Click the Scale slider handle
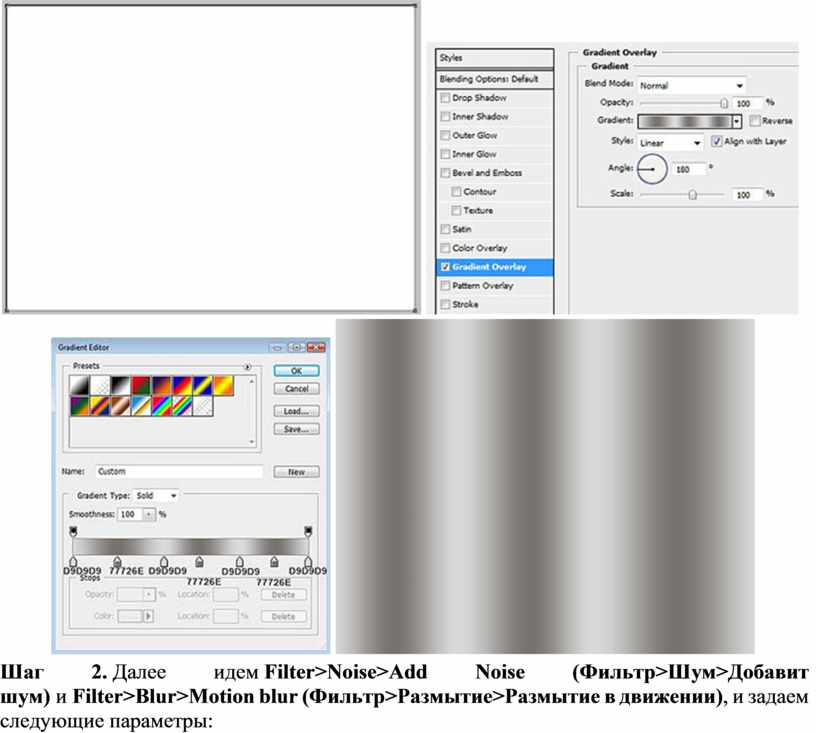Viewport: 816px width, 733px height. pos(693,195)
